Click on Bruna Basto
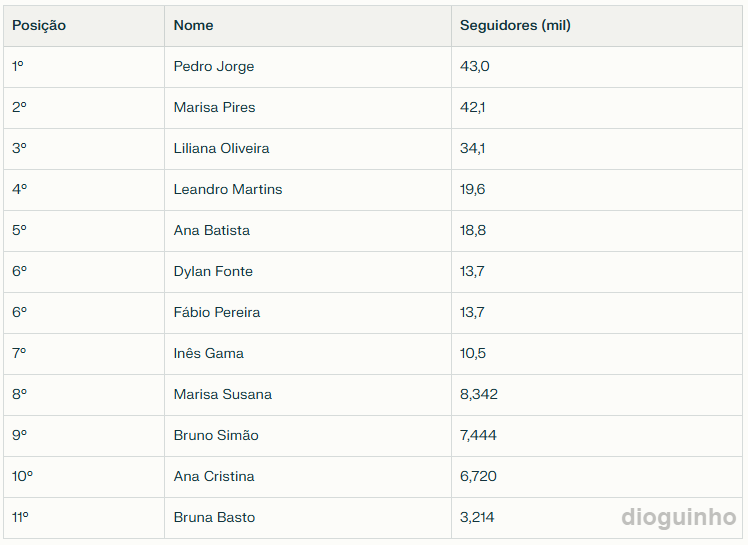Screen dimensions: 748x545 [x=214, y=517]
